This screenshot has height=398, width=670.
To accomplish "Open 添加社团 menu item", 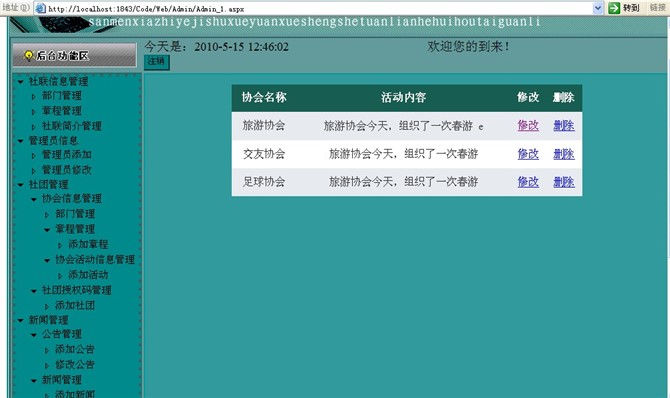I will coord(75,305).
